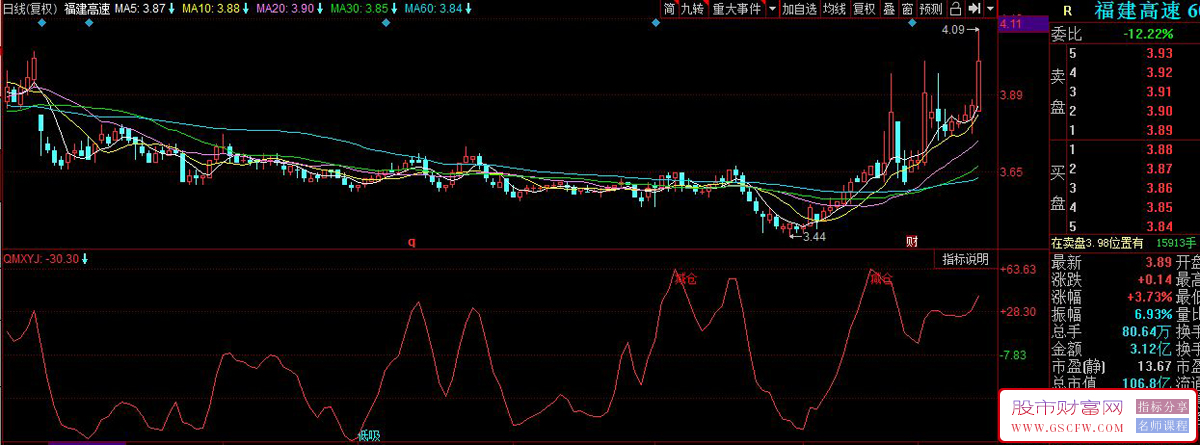Click the 加自选 add to watchlist button
Screen dimensions: 1200x445
coord(799,9)
